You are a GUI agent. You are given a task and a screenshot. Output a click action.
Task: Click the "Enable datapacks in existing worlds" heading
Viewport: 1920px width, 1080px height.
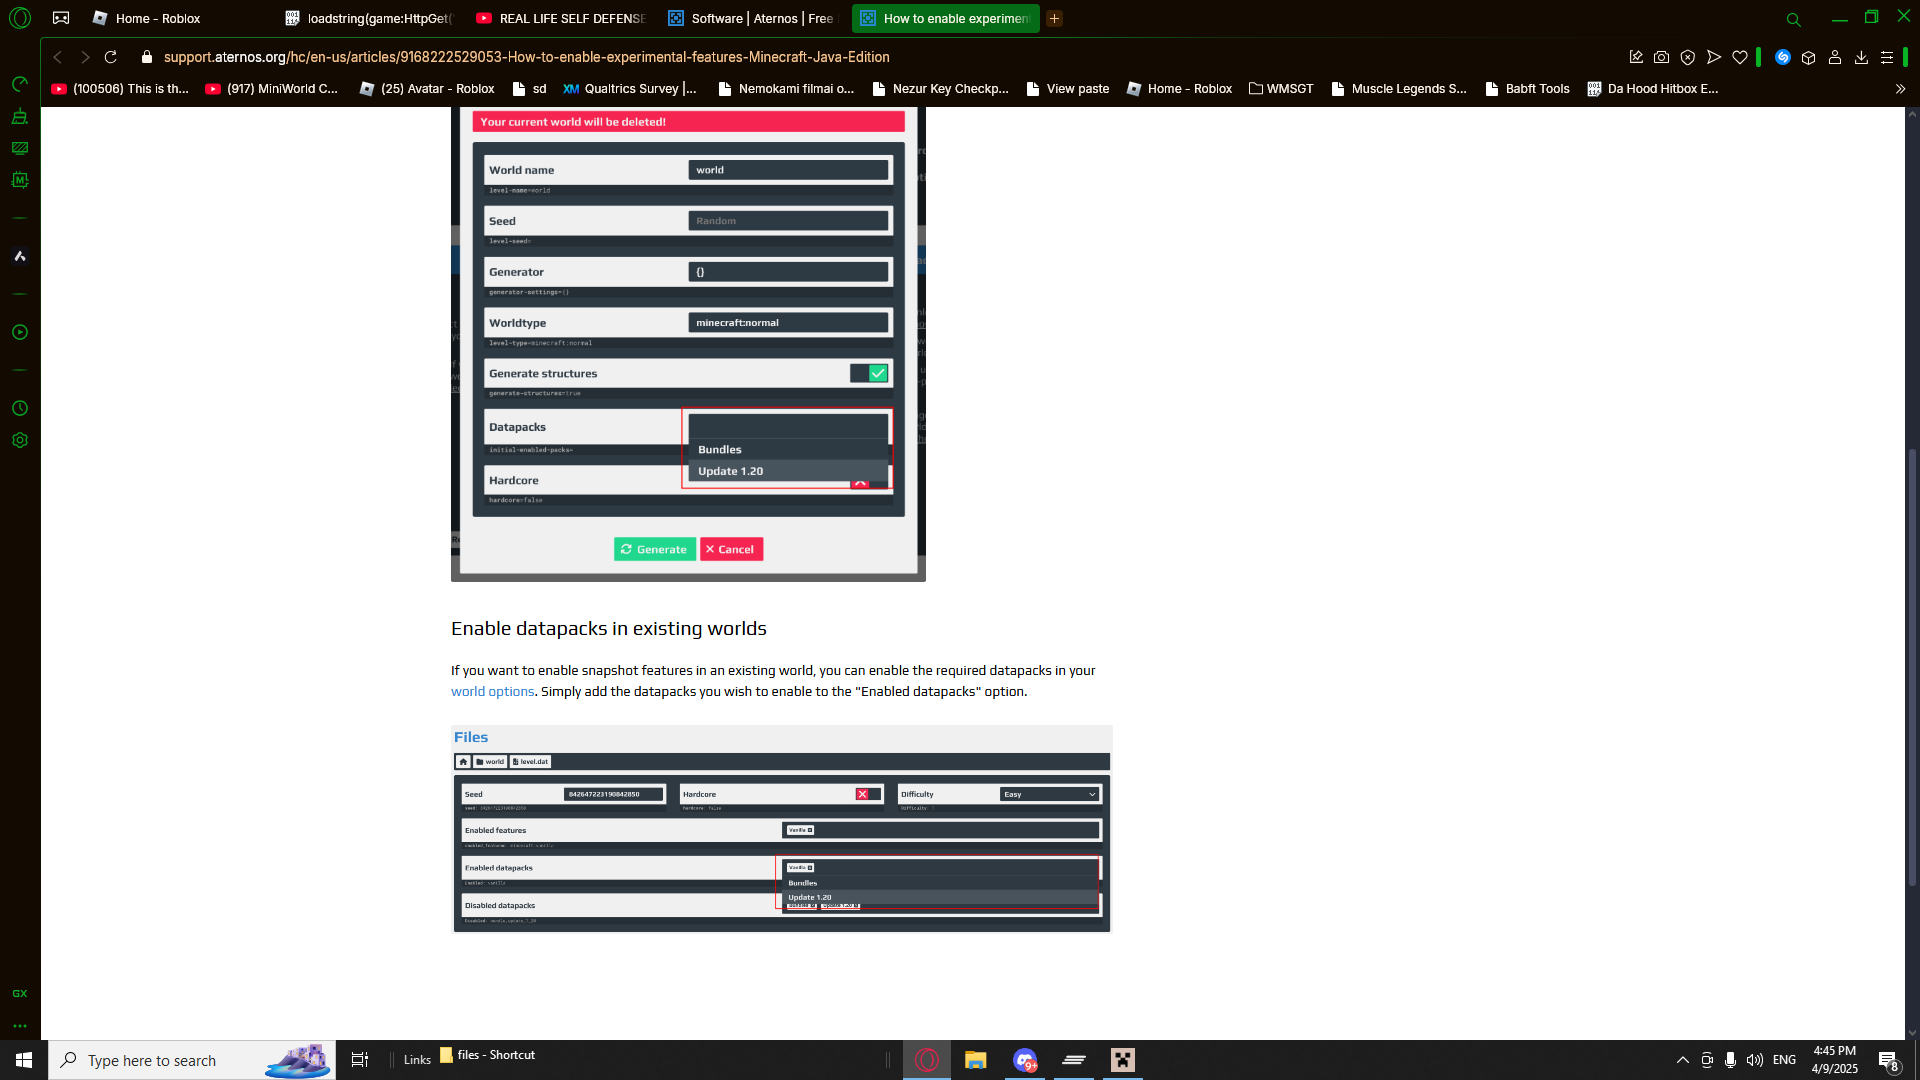point(609,629)
